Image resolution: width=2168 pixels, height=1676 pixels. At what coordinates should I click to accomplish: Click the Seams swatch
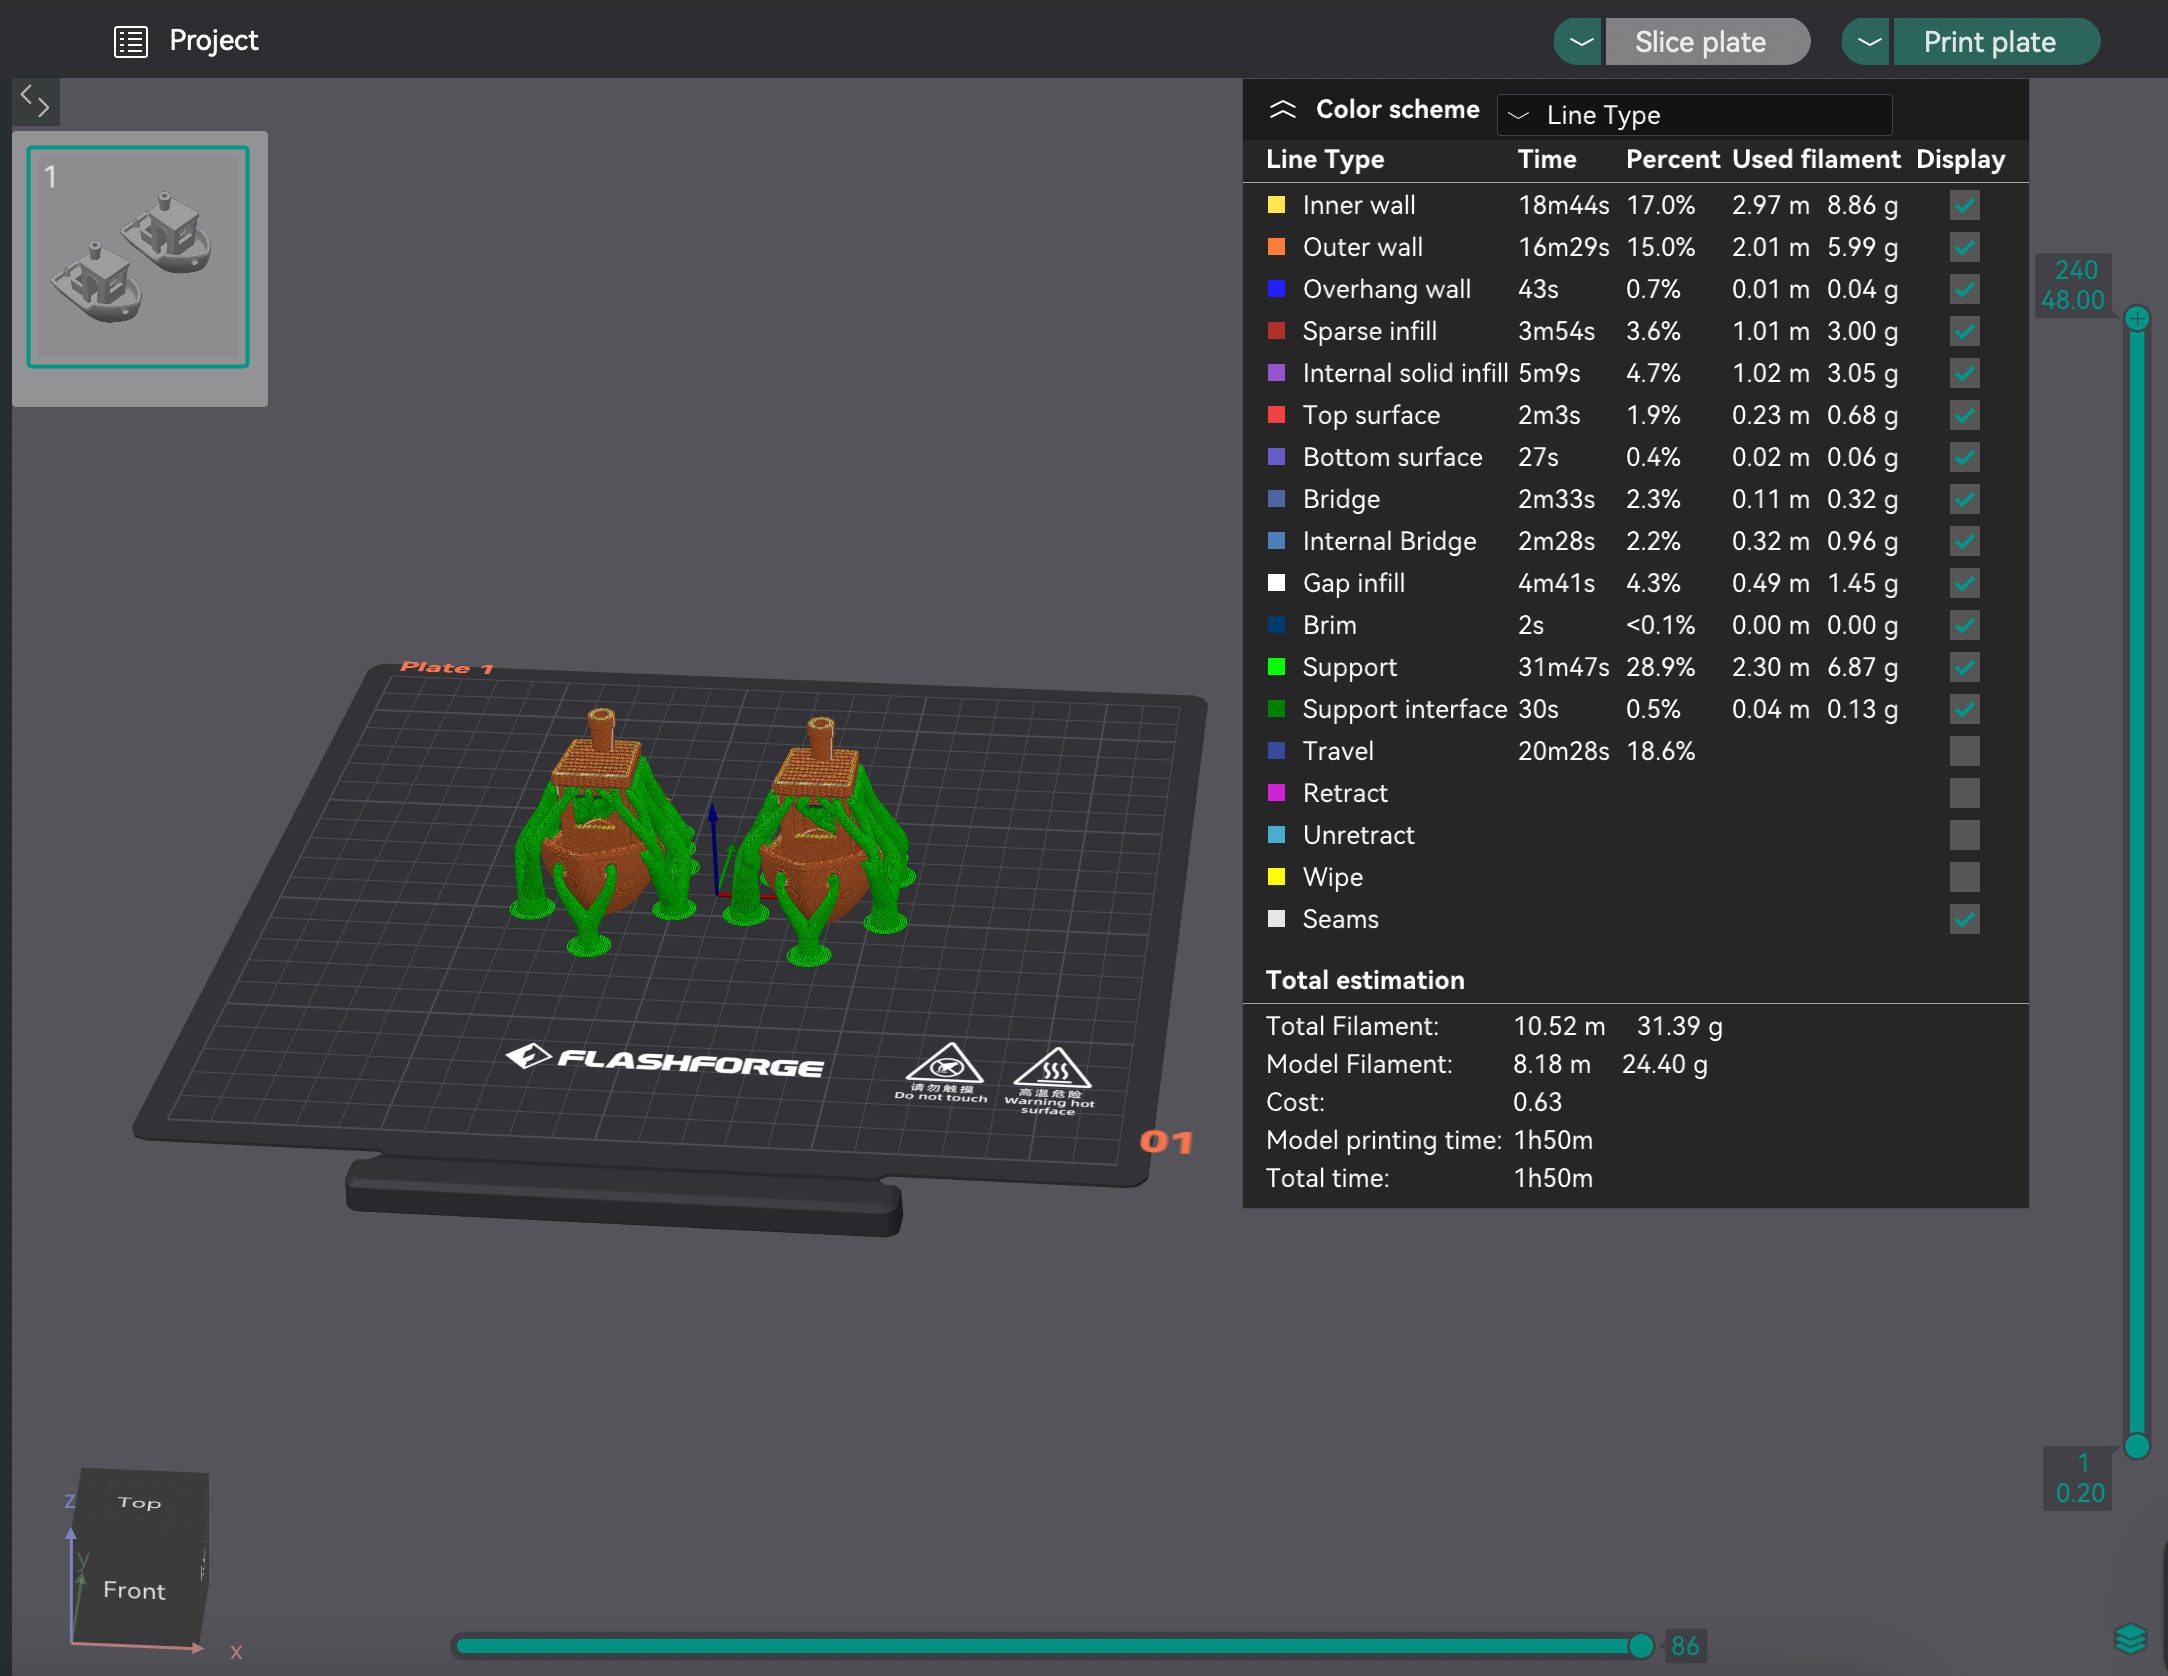1277,919
